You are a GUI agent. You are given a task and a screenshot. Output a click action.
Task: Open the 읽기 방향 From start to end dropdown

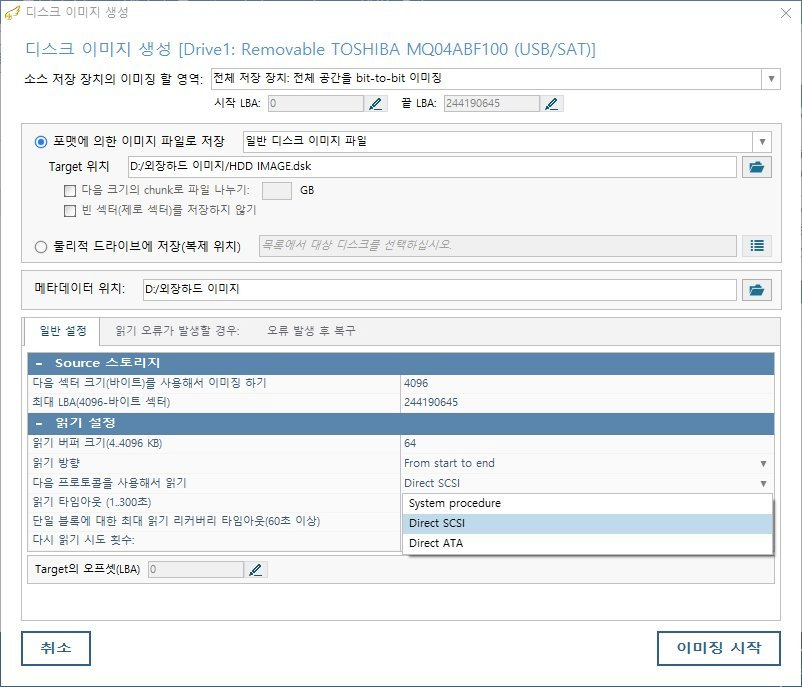click(763, 463)
